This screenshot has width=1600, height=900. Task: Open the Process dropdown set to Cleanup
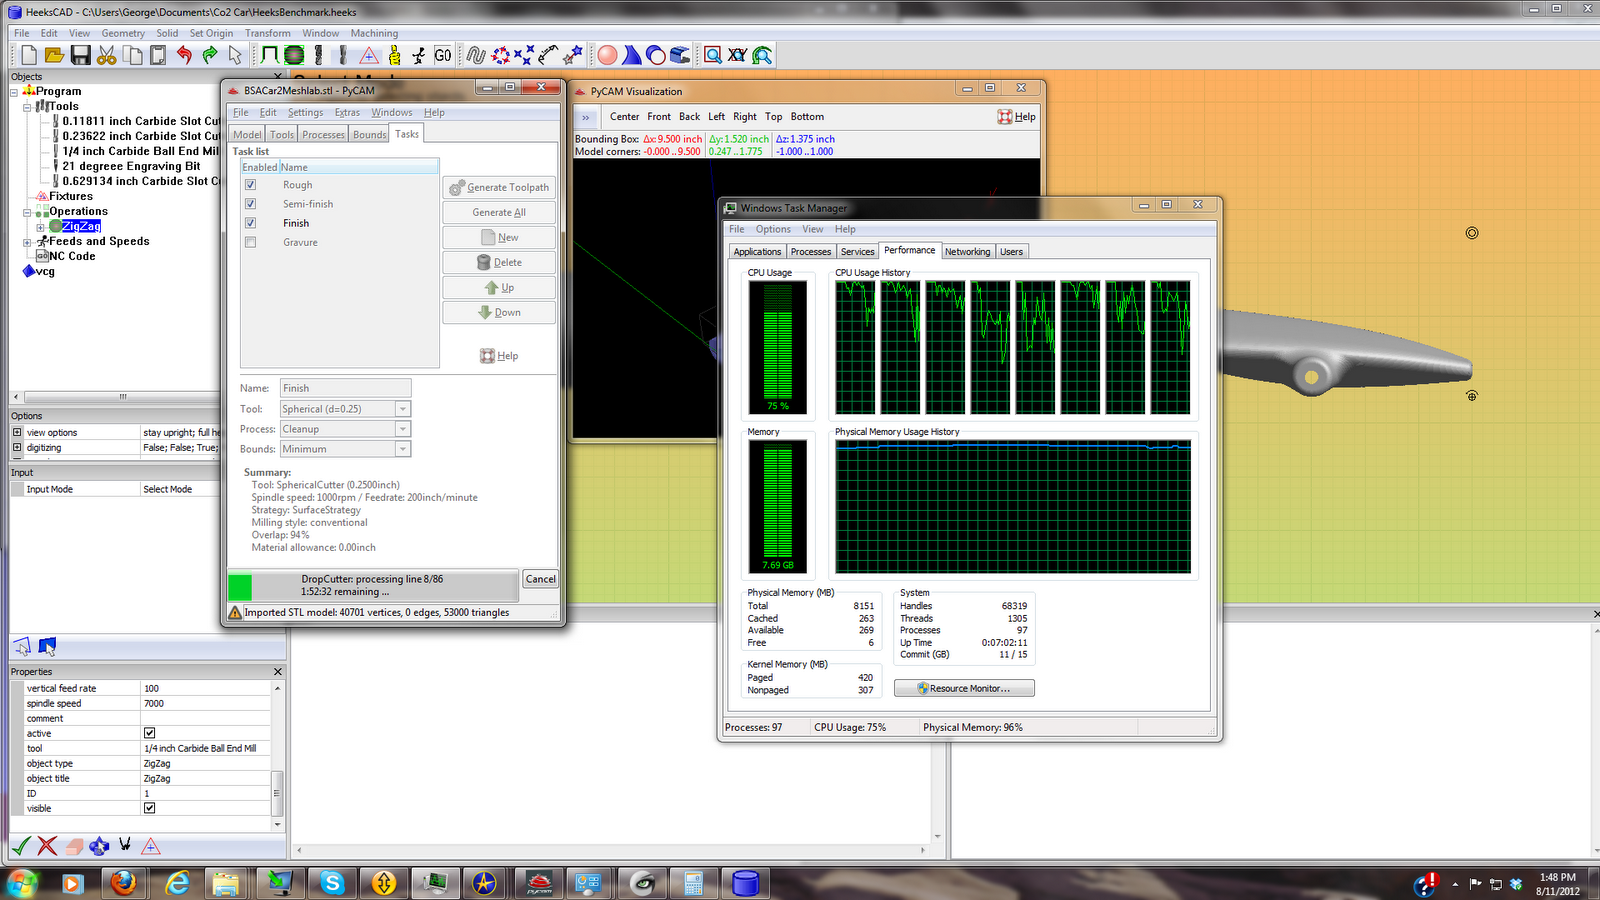(401, 428)
